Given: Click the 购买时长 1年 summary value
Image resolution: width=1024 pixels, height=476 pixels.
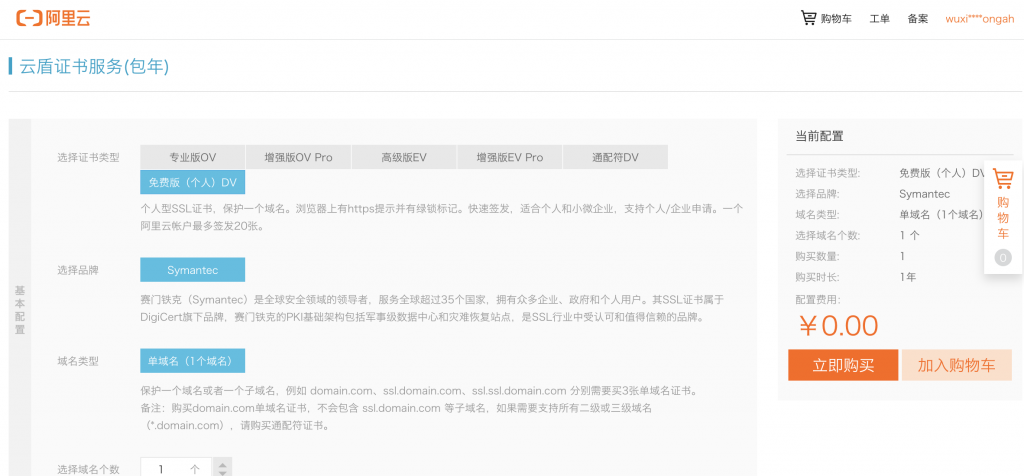Looking at the screenshot, I should pyautogui.click(x=908, y=277).
